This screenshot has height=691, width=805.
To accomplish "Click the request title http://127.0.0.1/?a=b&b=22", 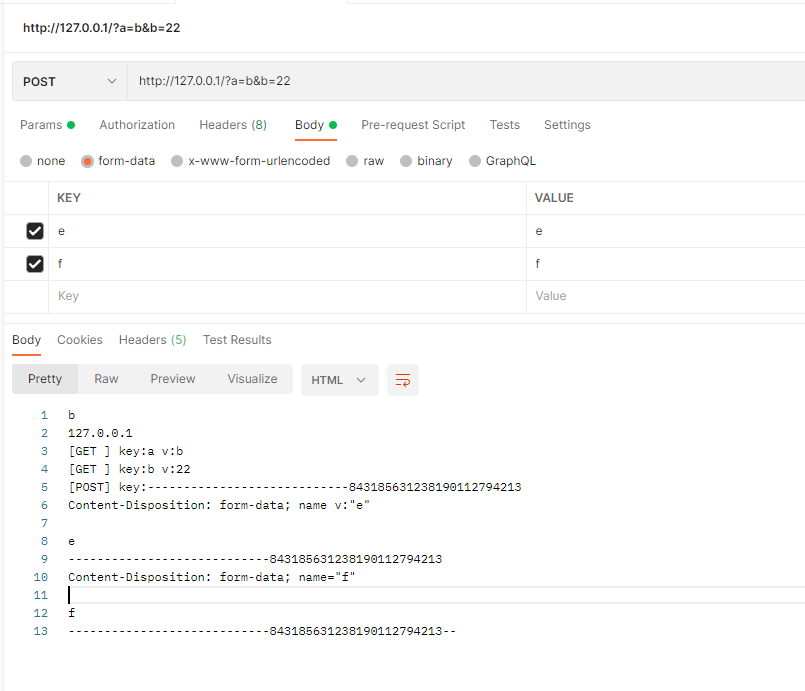I will [102, 28].
